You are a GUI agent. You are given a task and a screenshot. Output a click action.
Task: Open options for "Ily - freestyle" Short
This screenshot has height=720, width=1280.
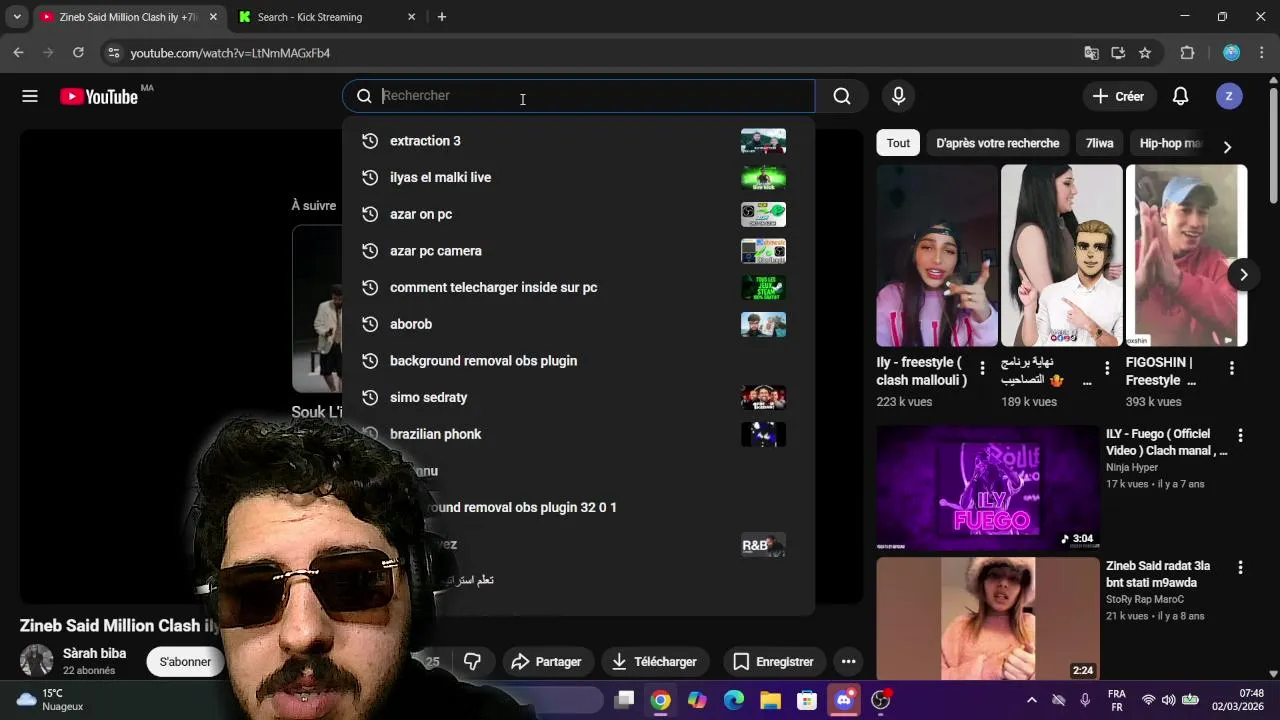click(982, 369)
